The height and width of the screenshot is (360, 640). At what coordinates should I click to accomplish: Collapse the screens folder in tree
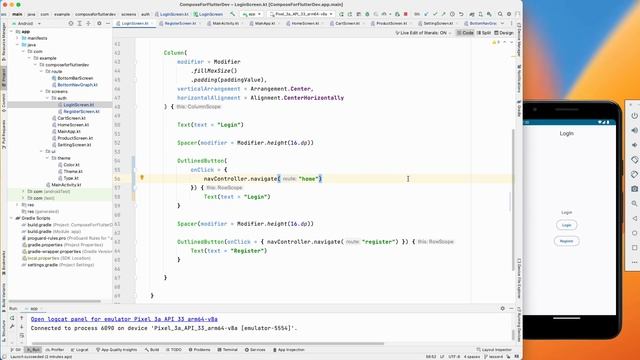click(42, 91)
